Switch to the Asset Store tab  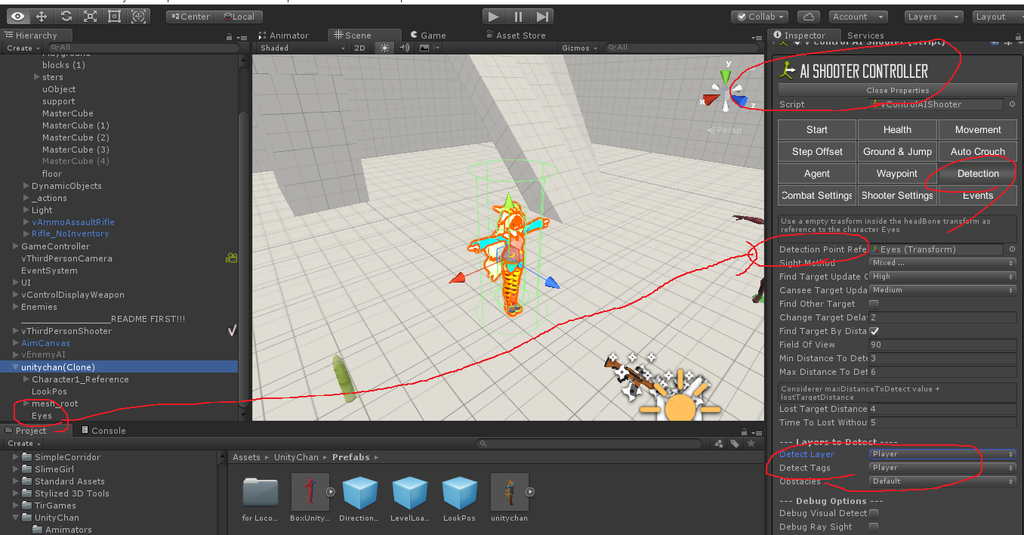tap(516, 35)
